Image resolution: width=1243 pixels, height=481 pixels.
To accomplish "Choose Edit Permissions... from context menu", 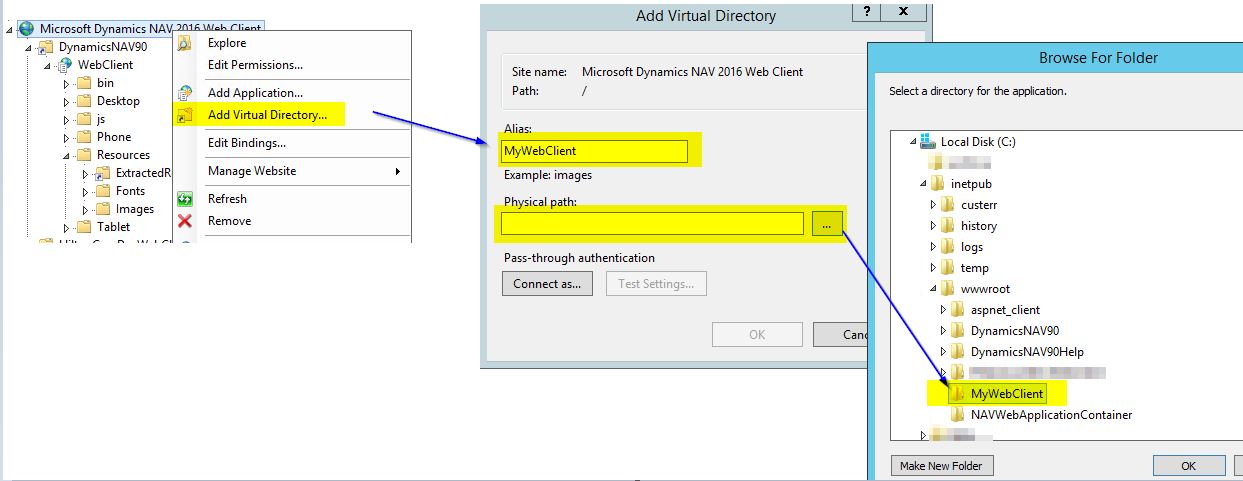I will click(x=255, y=65).
